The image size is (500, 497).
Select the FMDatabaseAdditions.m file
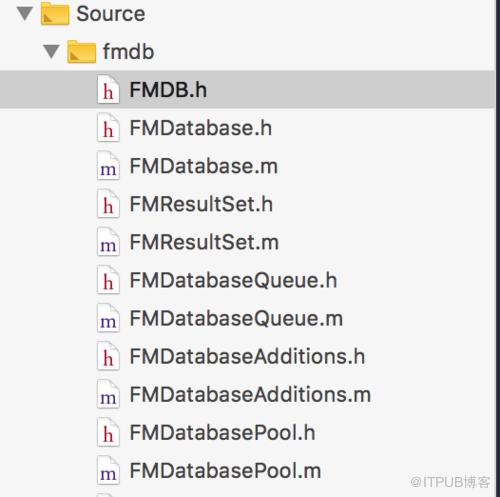click(x=250, y=394)
